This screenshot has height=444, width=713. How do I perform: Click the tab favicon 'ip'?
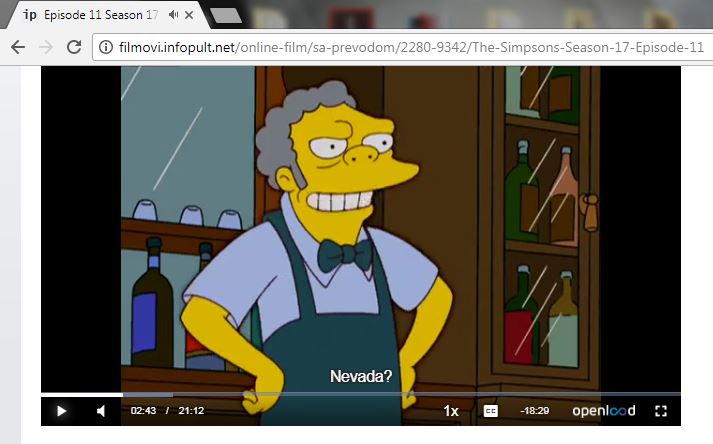[30, 15]
